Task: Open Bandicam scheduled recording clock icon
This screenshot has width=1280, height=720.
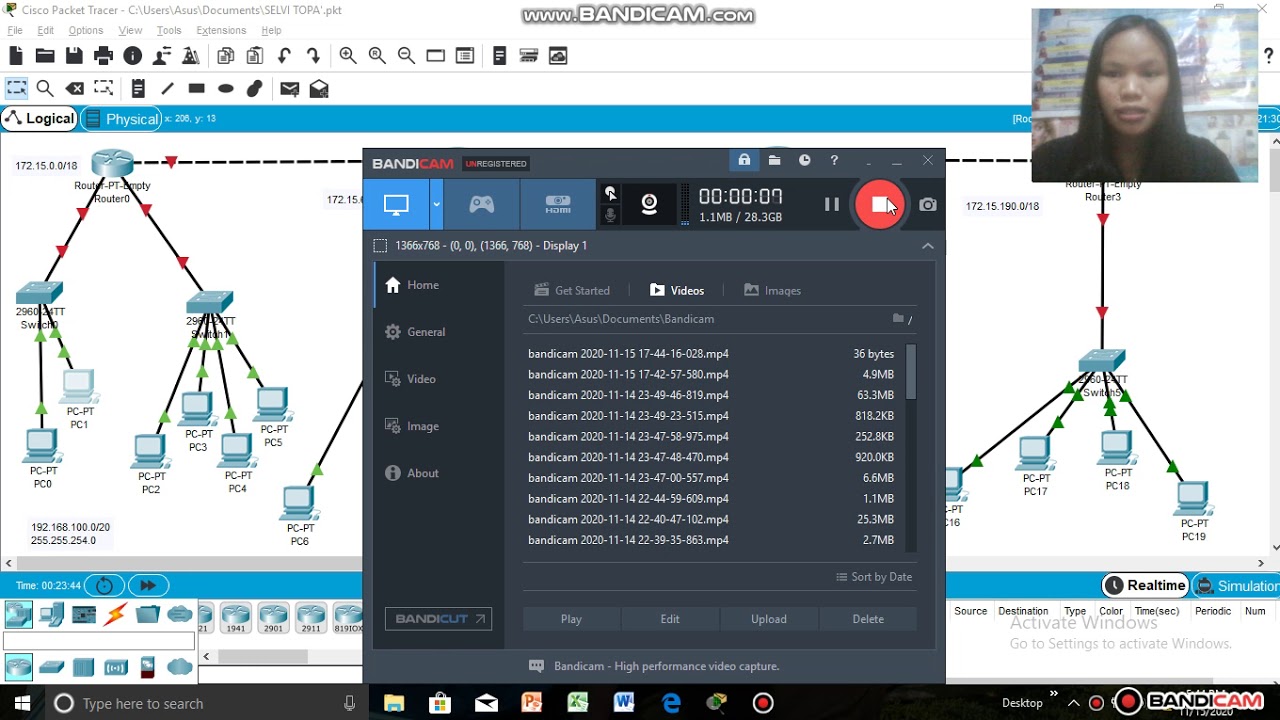Action: click(804, 160)
